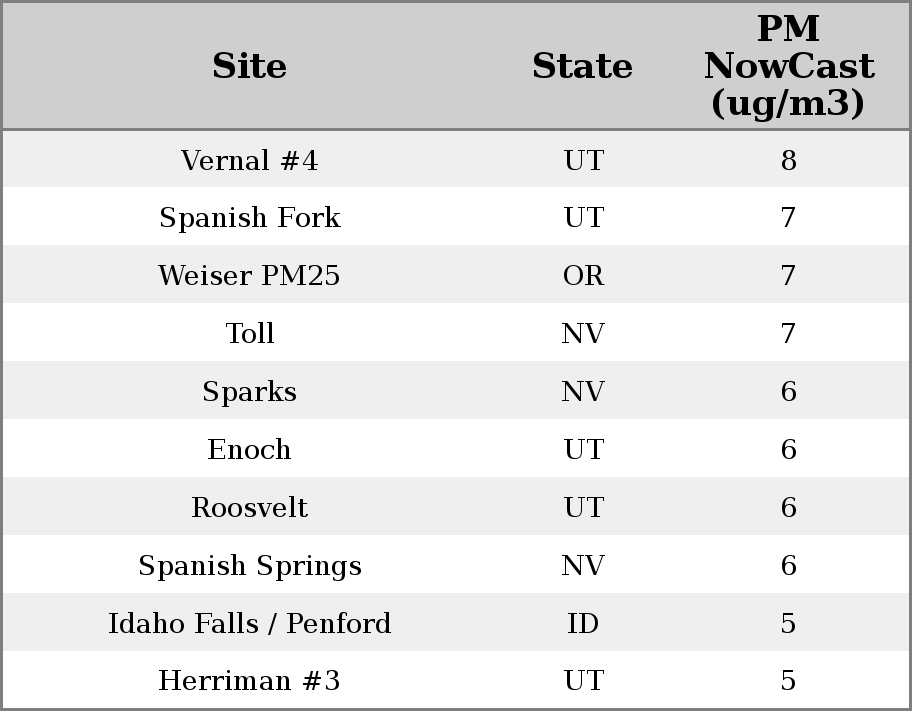Click the PM NowCast column header
This screenshot has height=711, width=912.
pos(788,66)
